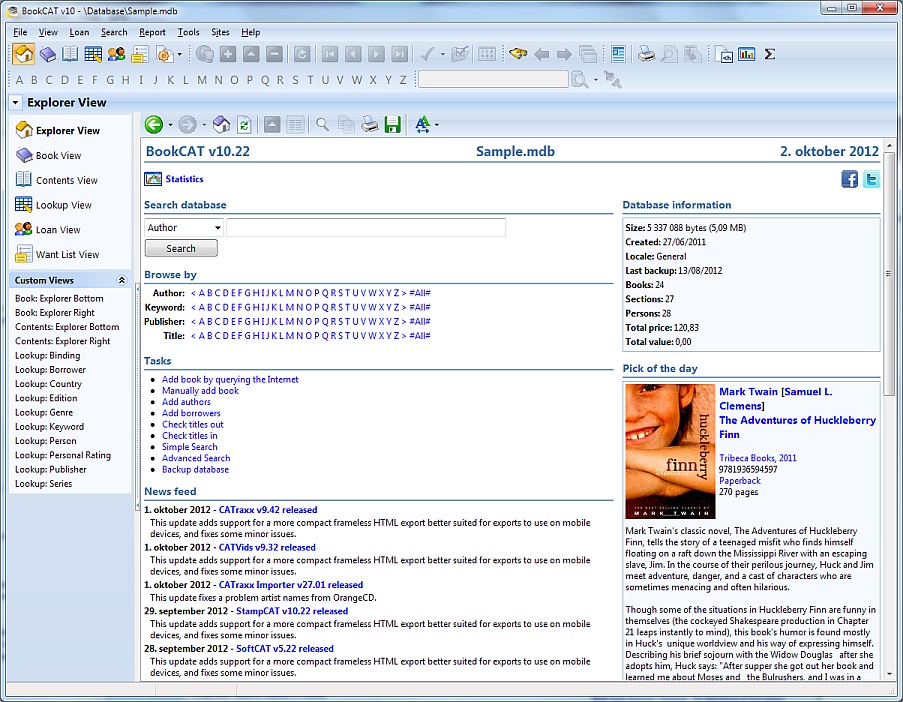The image size is (903, 702).
Task: Open the back button history dropdown arrow
Action: 170,124
